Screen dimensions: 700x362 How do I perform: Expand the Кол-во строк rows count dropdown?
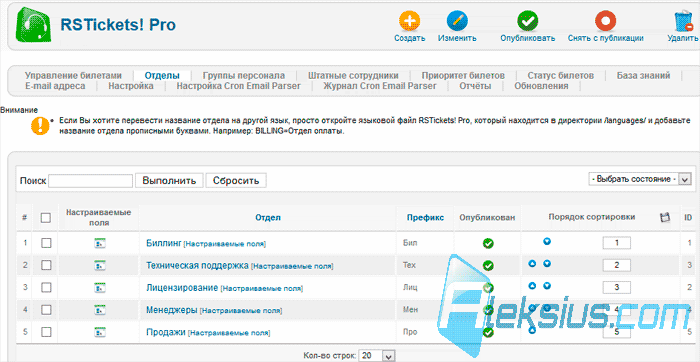coord(378,356)
